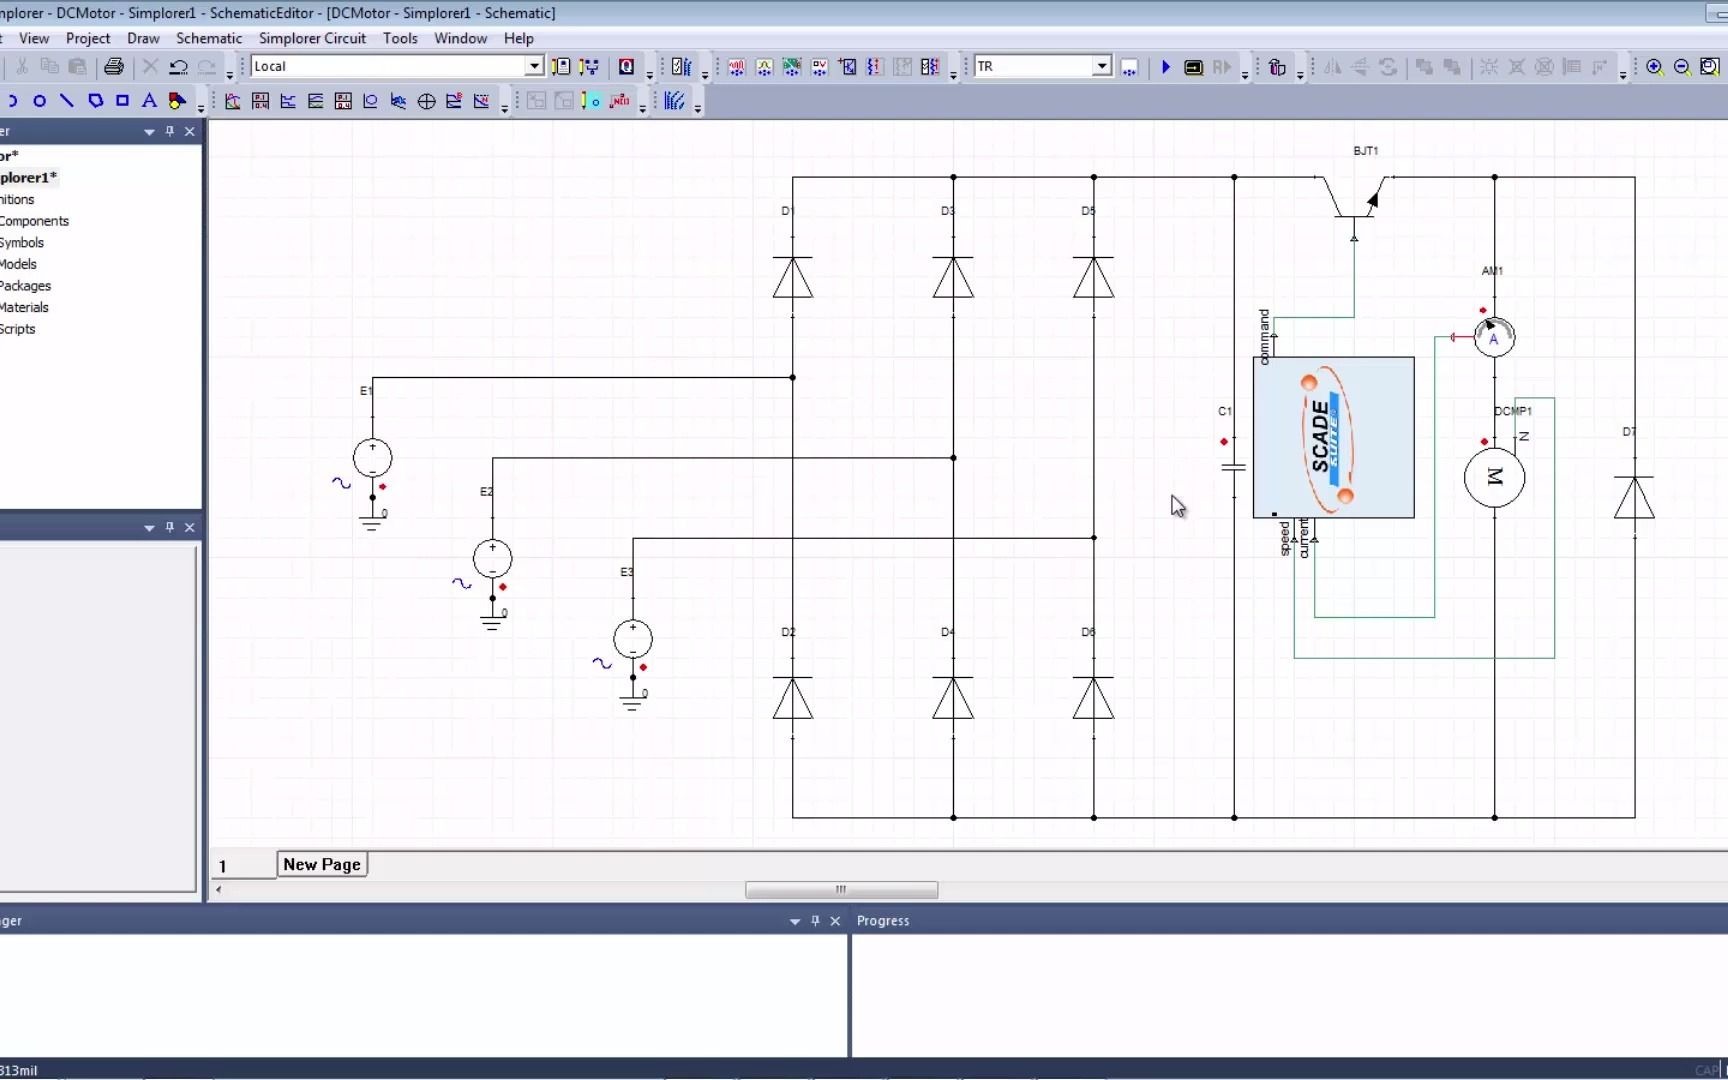This screenshot has height=1080, width=1728.
Task: Run the simulation with the play button
Action: coord(1165,66)
